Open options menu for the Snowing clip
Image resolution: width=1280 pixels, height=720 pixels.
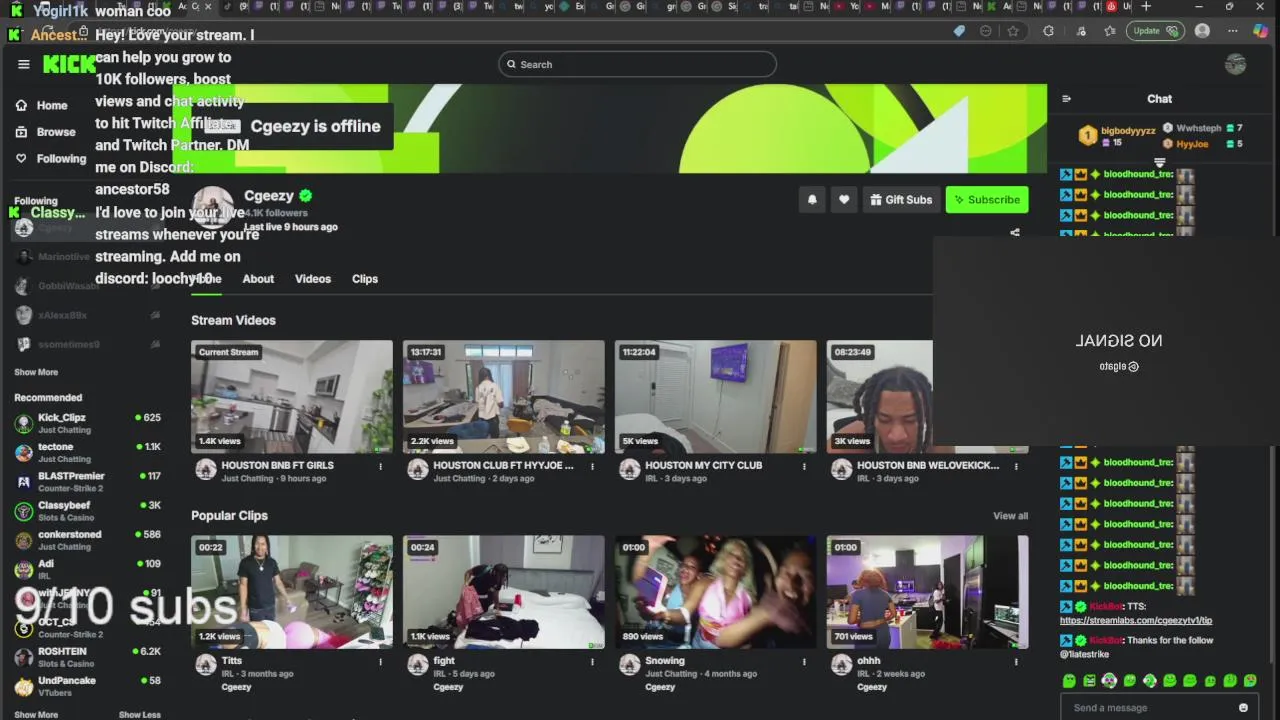pos(804,661)
